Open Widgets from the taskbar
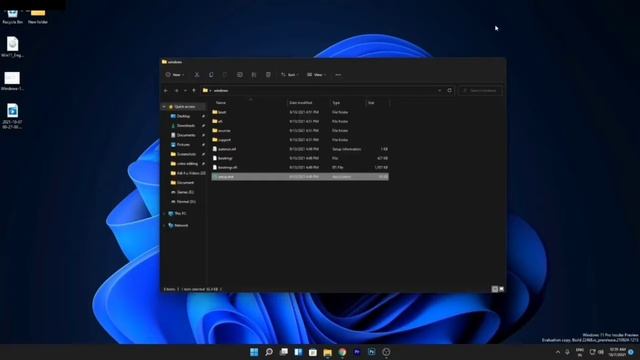 (298, 352)
